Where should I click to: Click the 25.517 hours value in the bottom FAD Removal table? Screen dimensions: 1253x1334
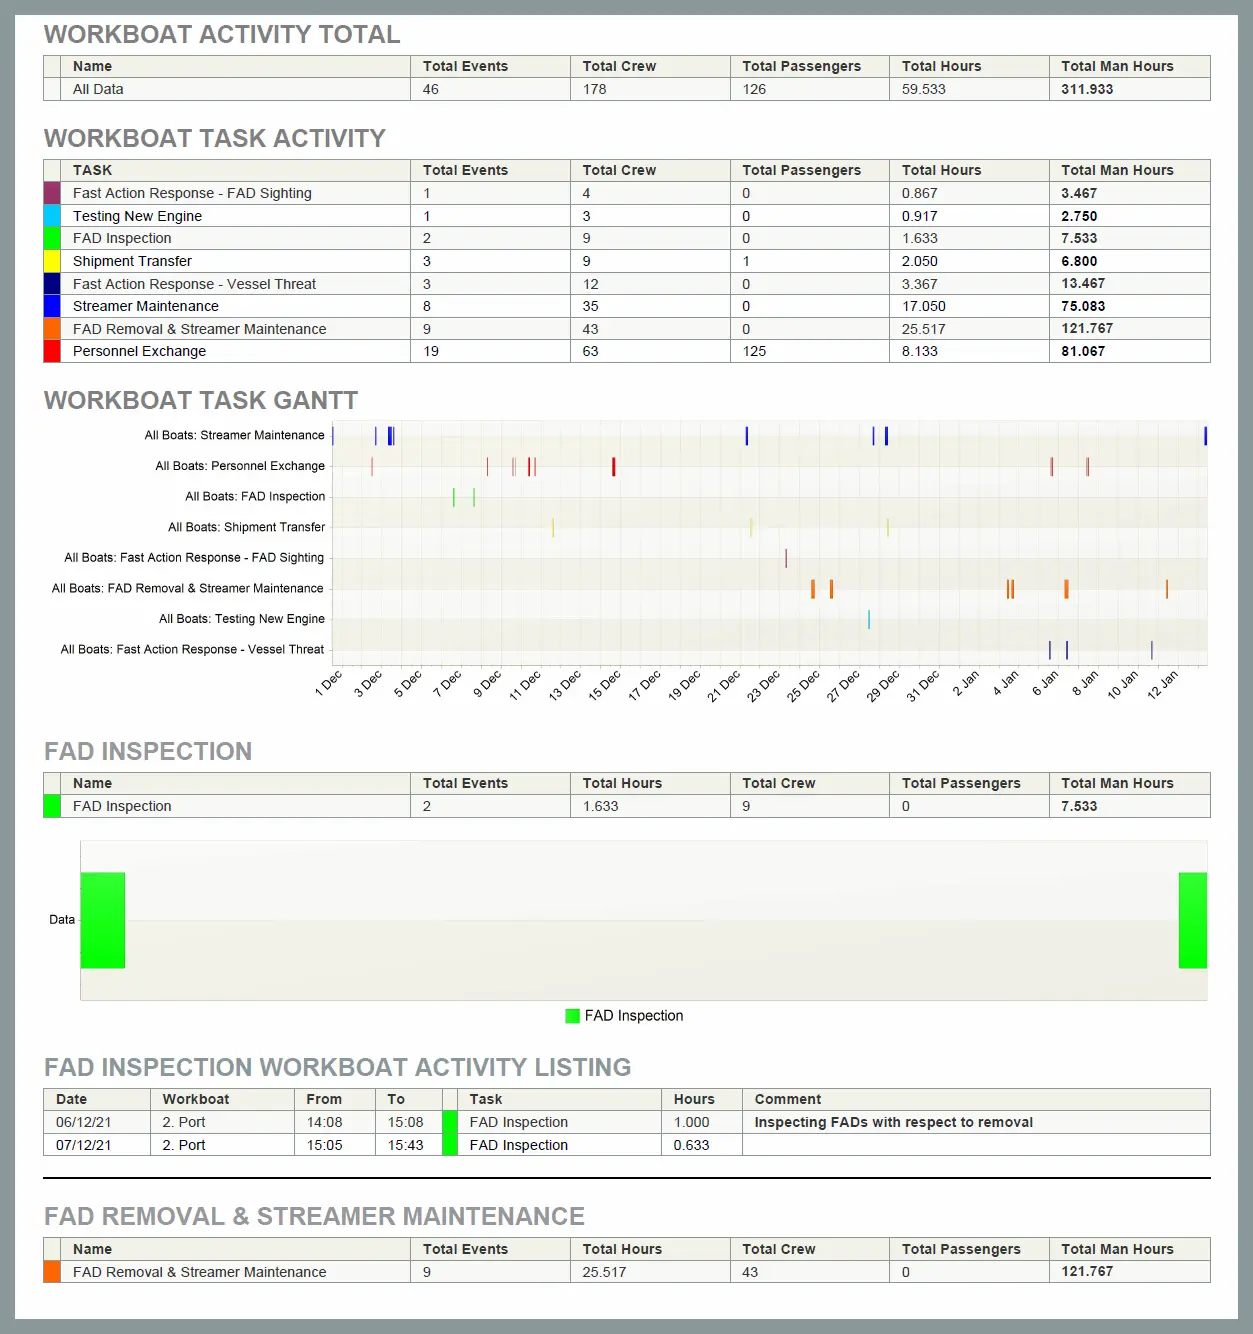click(x=604, y=1272)
